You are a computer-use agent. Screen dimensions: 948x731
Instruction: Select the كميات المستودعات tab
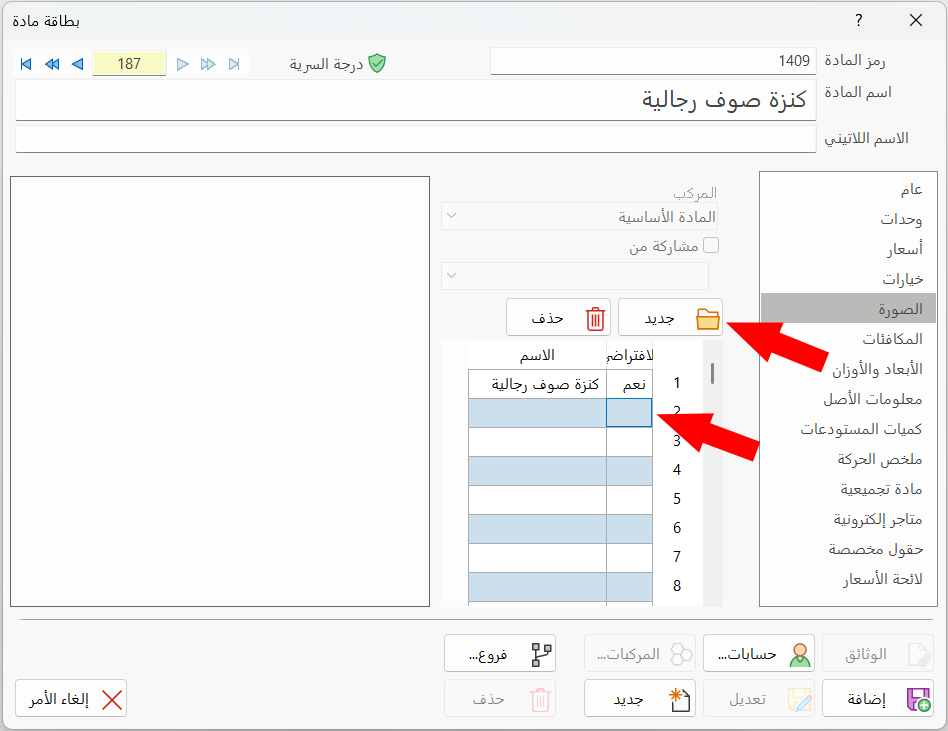pyautogui.click(x=848, y=429)
